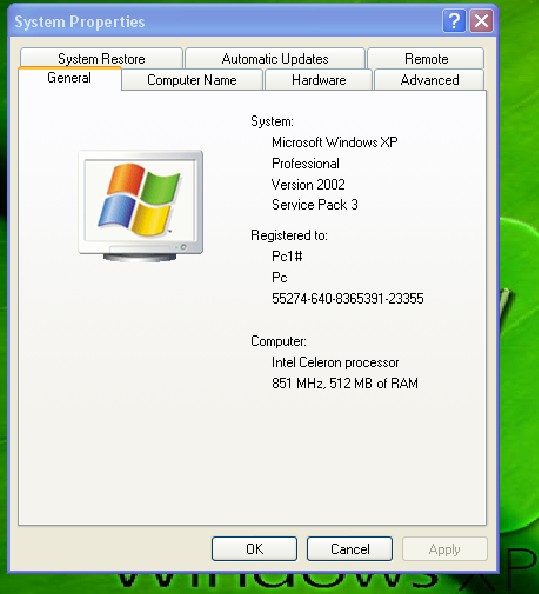The height and width of the screenshot is (594, 539).
Task: Click the Cancel button
Action: pyautogui.click(x=350, y=549)
